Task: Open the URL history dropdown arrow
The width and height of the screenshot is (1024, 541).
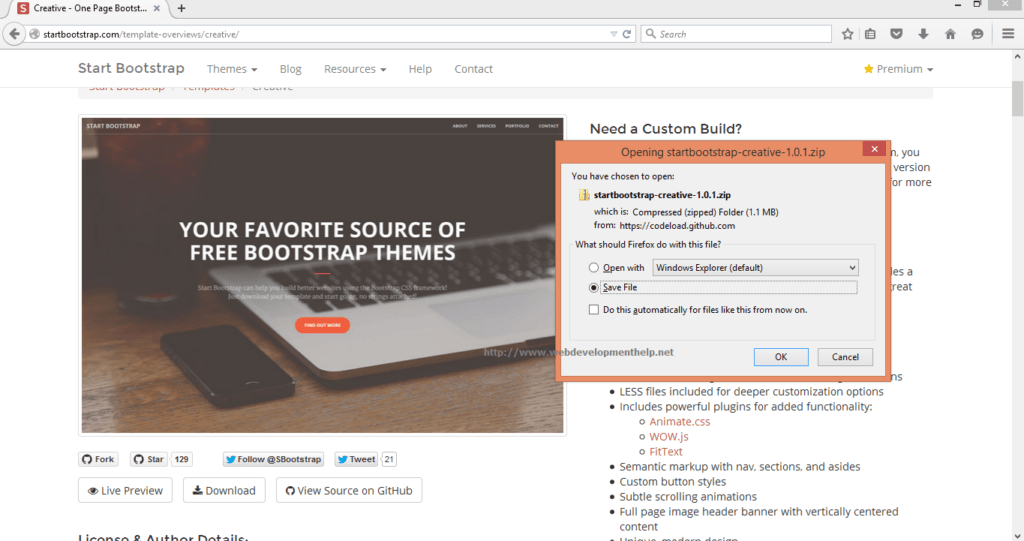Action: pos(613,34)
